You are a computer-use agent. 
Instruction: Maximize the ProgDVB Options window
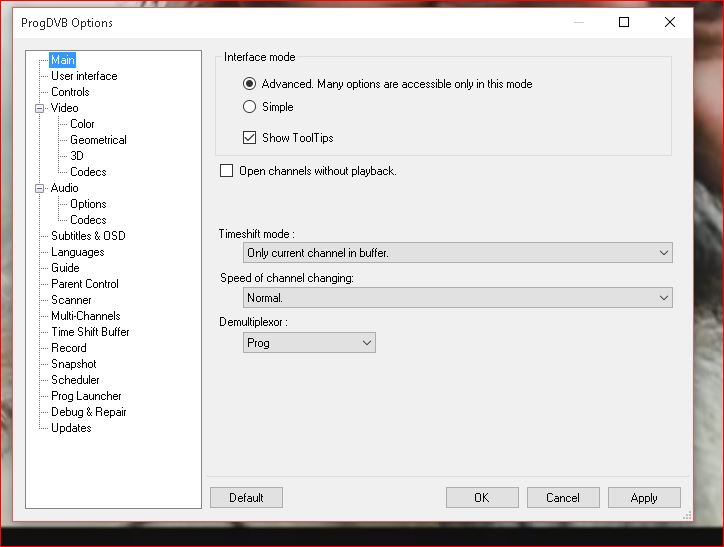tap(624, 23)
